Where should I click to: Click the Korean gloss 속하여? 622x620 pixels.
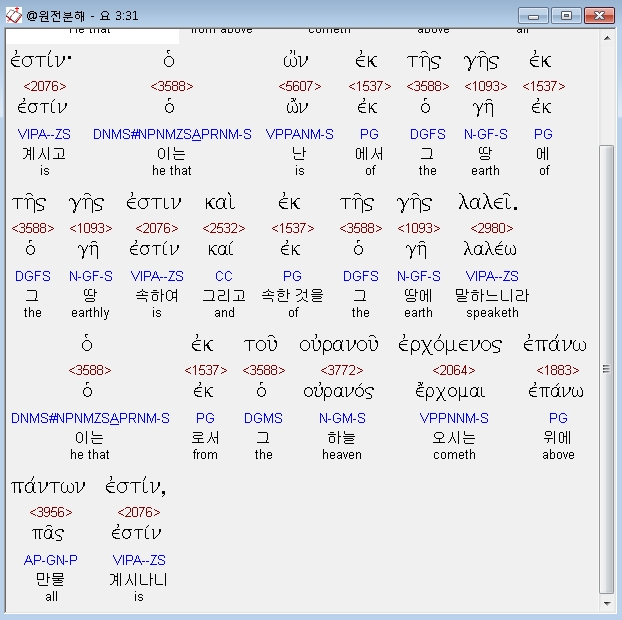coord(157,296)
